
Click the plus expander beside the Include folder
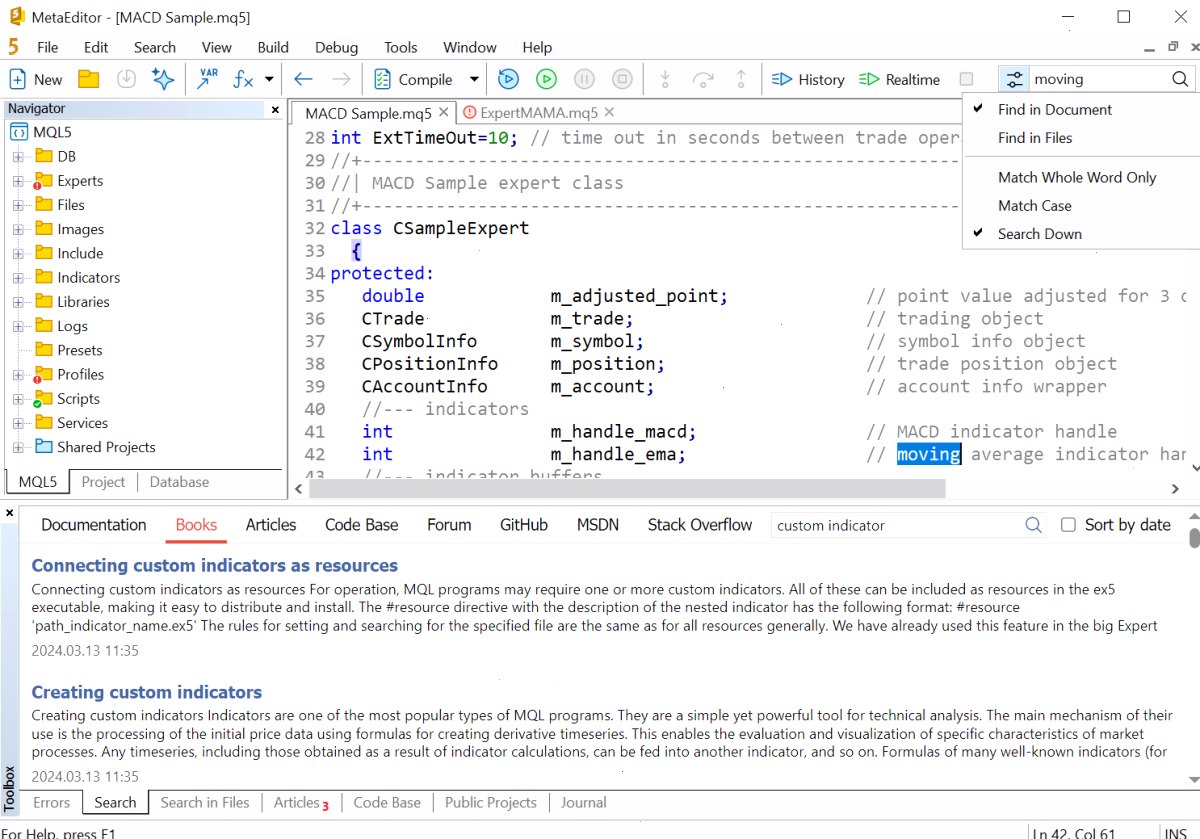coord(17,254)
